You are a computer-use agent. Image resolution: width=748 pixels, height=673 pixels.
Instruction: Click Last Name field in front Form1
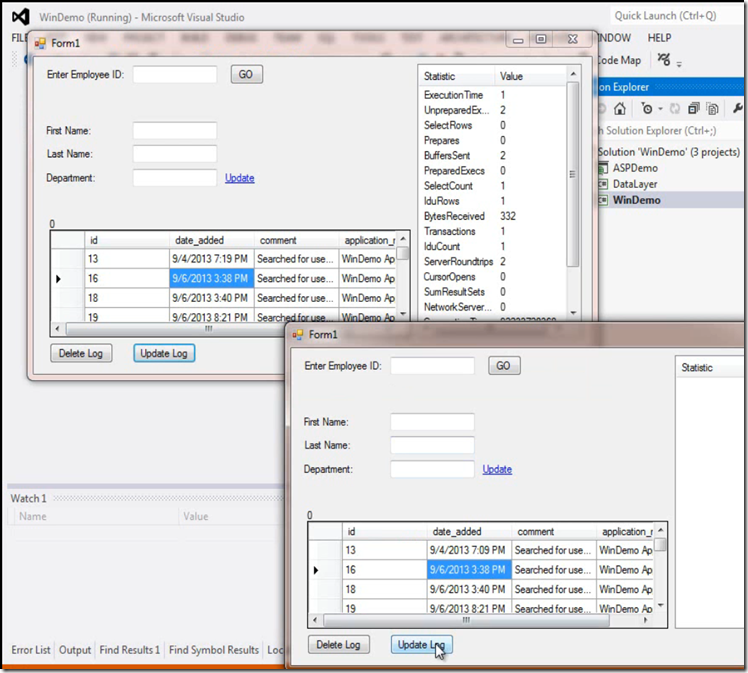(x=432, y=445)
